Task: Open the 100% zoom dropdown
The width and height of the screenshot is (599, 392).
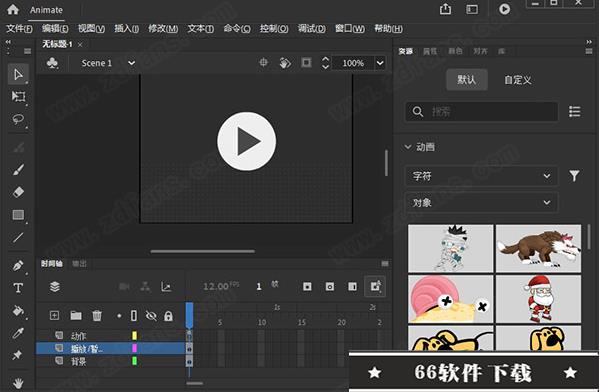Action: (x=380, y=63)
